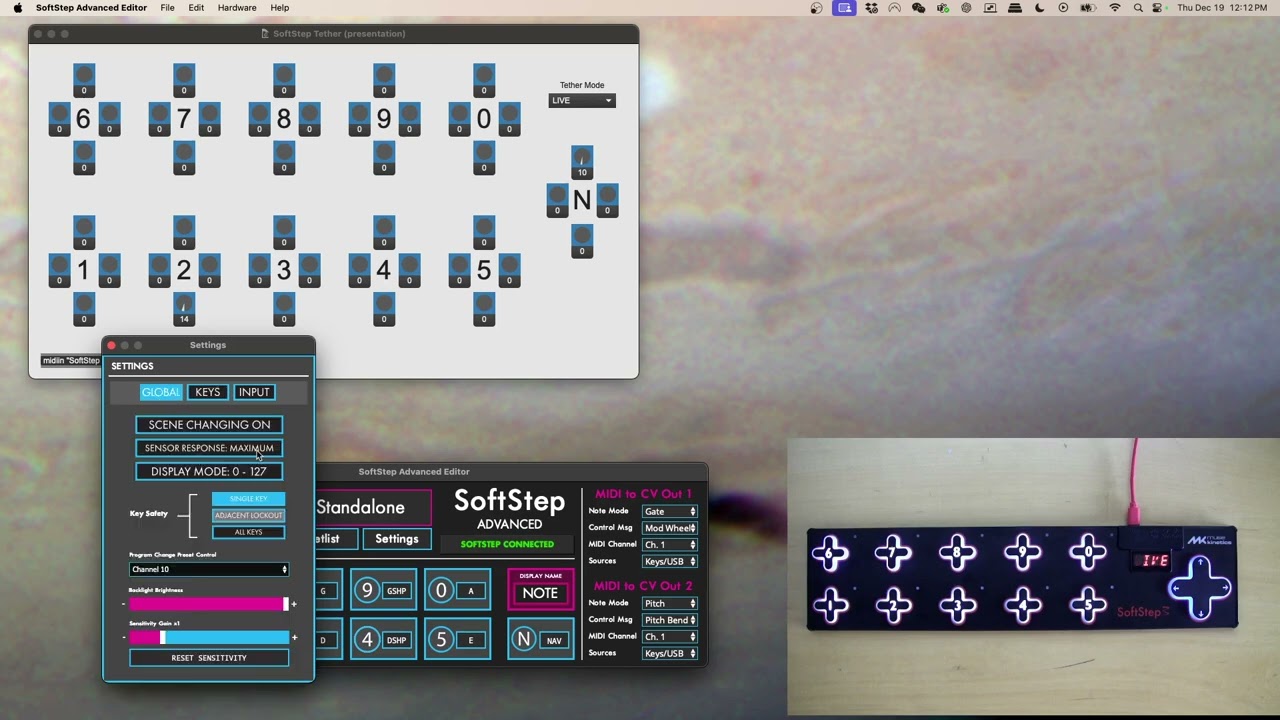This screenshot has height=720, width=1280.
Task: Open the Help menu
Action: coord(280,8)
